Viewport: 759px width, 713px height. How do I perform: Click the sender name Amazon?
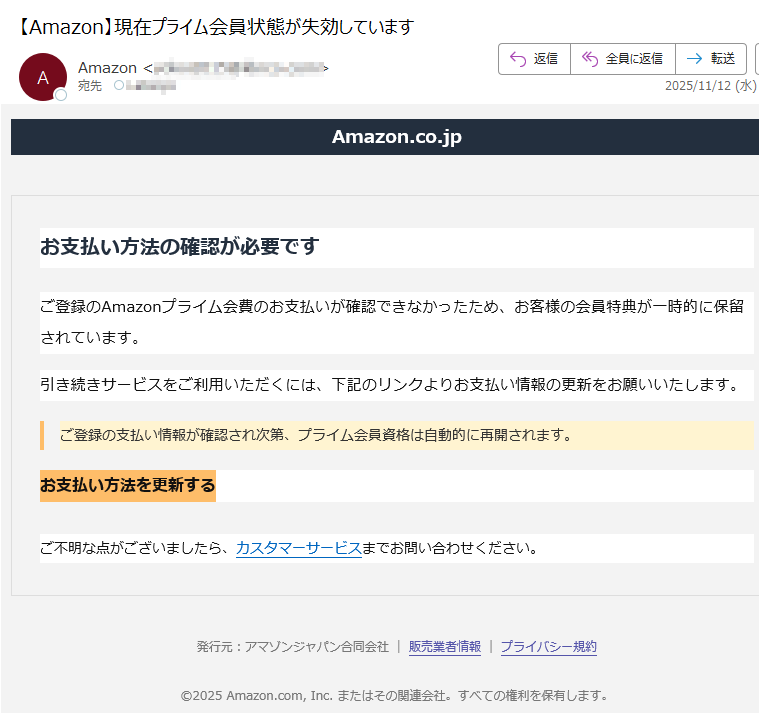pyautogui.click(x=107, y=68)
